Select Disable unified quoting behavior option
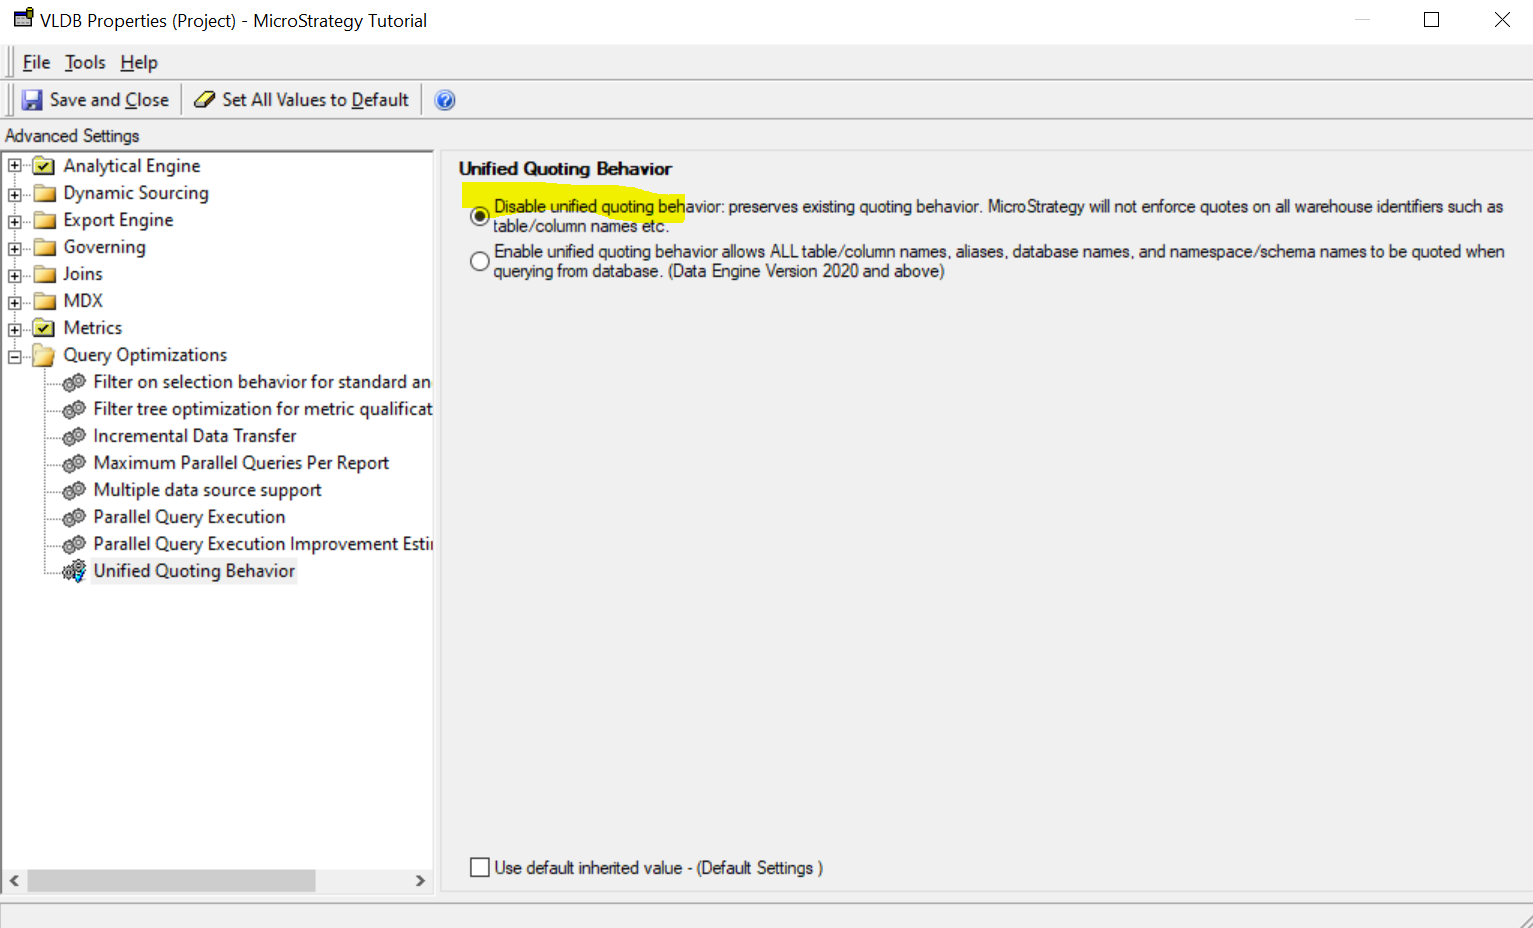 [479, 215]
